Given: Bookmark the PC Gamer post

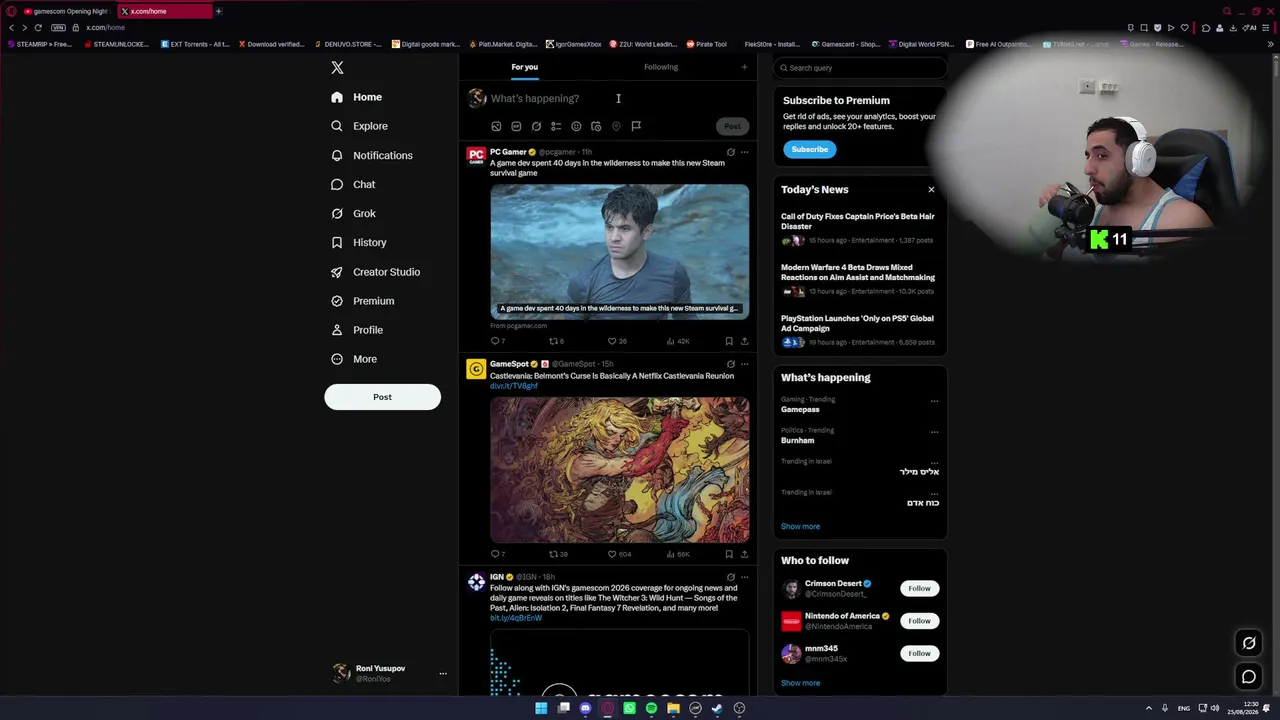Looking at the screenshot, I should [x=729, y=341].
